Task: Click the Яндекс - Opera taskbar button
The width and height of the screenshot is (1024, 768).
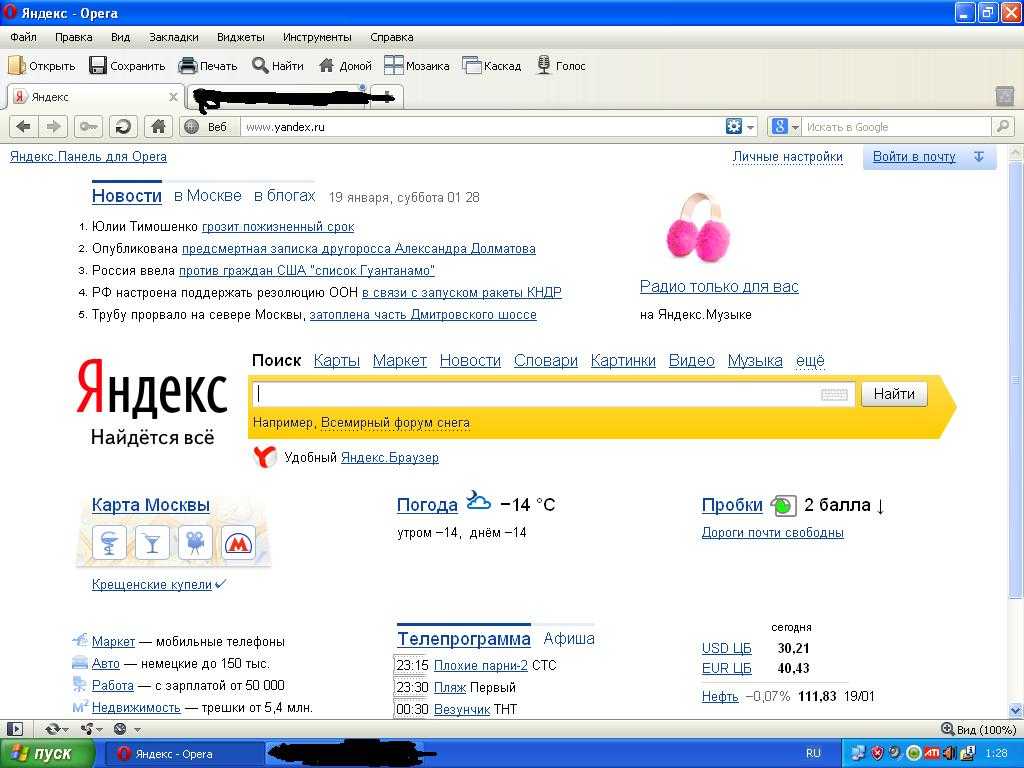Action: [183, 754]
